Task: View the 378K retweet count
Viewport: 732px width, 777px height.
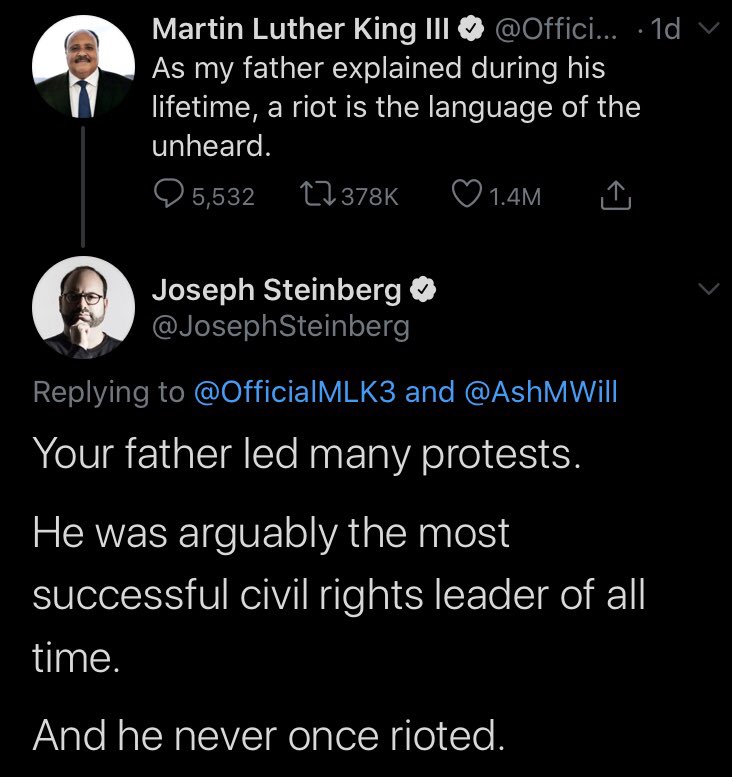Action: pyautogui.click(x=370, y=197)
